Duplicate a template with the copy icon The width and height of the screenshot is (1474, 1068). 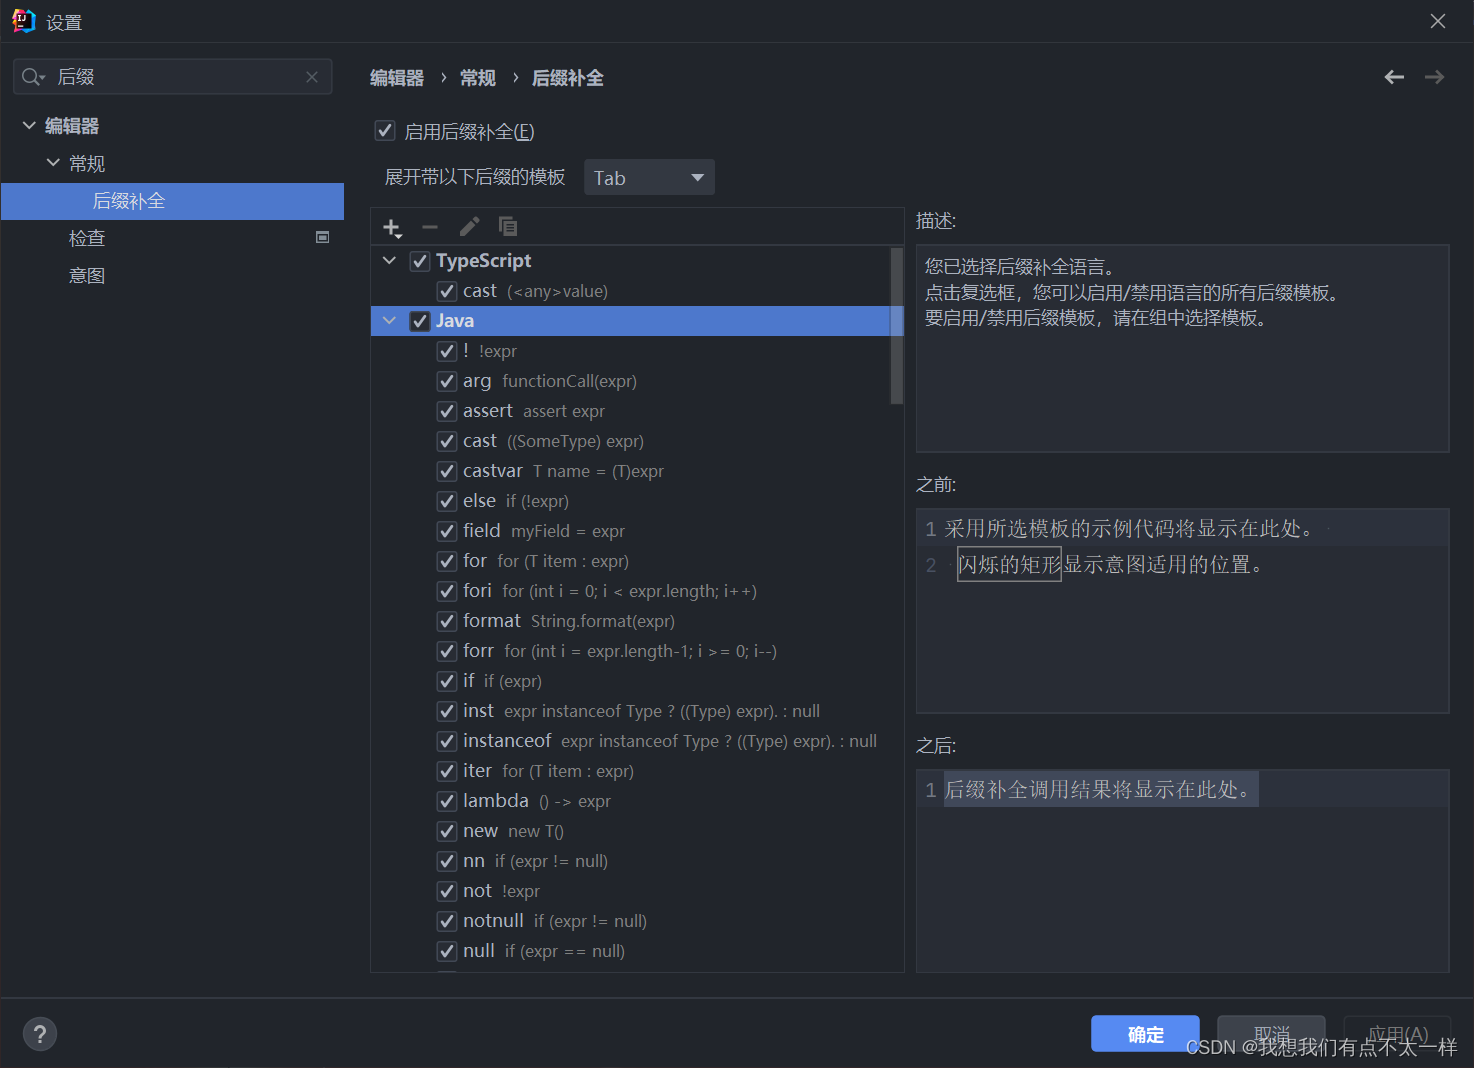tap(508, 226)
